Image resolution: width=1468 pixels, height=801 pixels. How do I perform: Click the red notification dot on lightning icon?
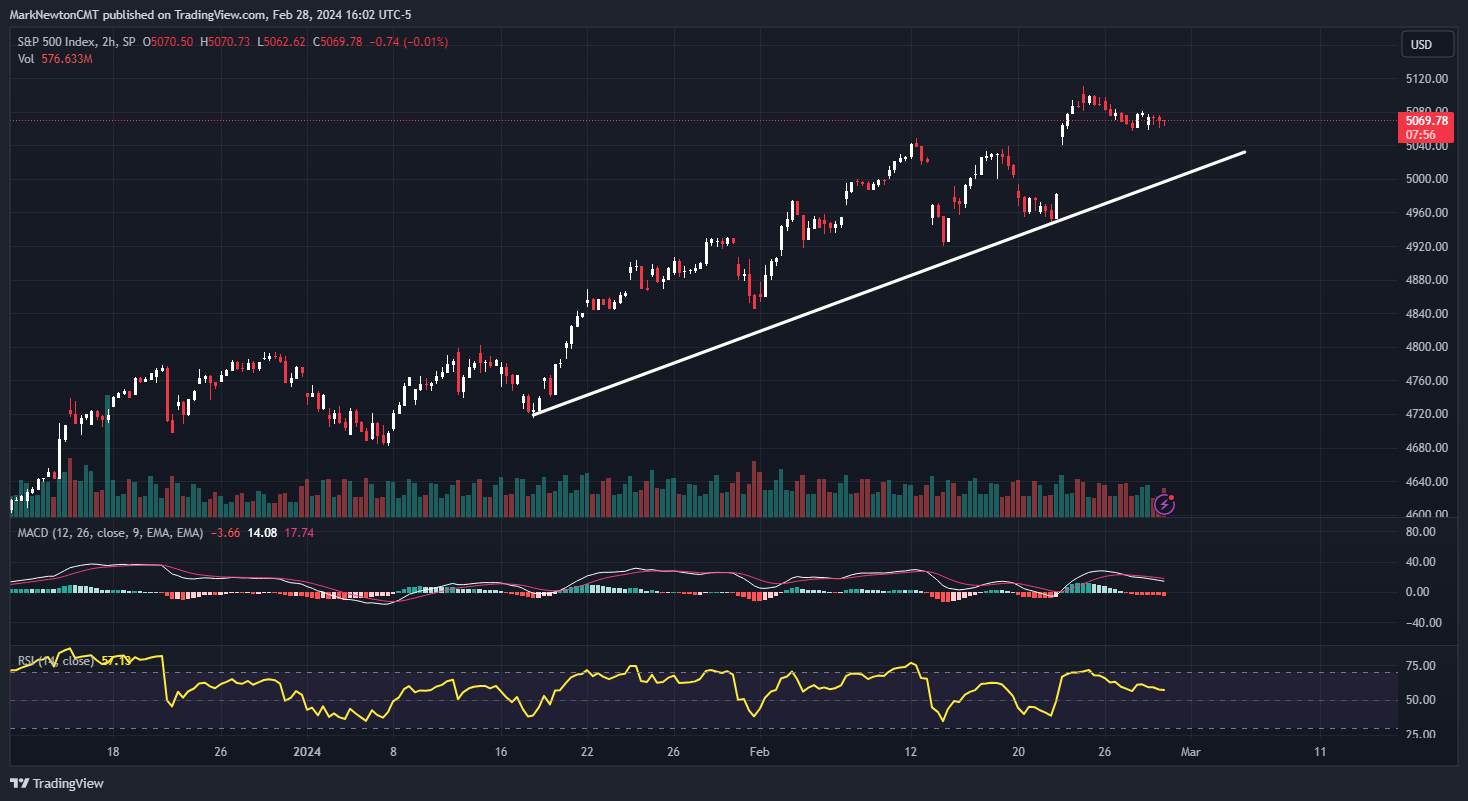pos(1171,497)
